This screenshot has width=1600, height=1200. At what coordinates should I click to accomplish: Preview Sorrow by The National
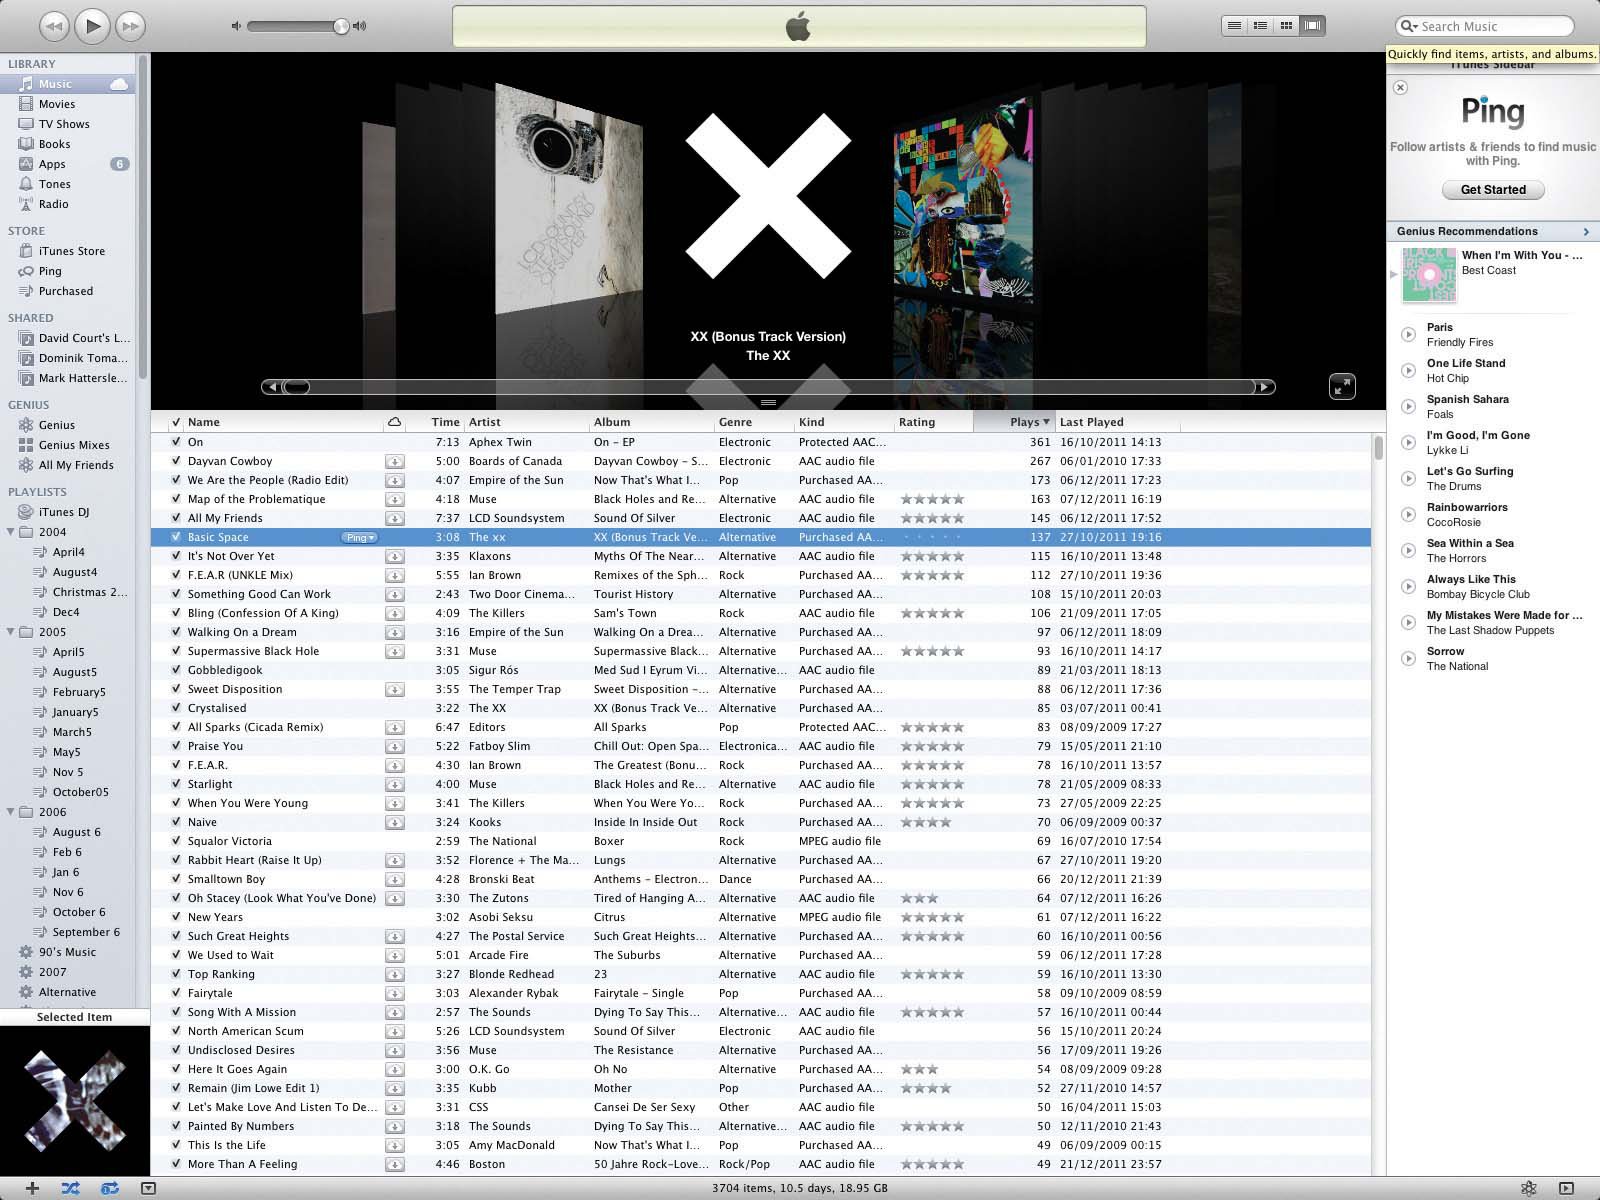point(1408,658)
